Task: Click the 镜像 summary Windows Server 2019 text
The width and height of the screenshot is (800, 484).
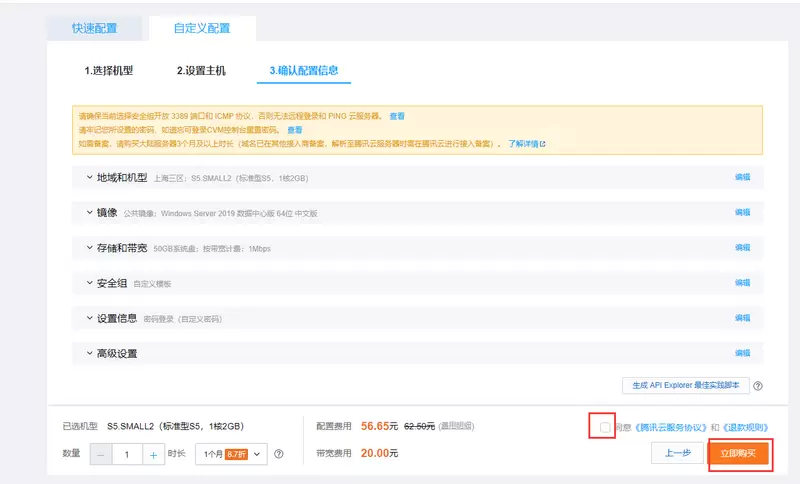Action: tap(220, 214)
